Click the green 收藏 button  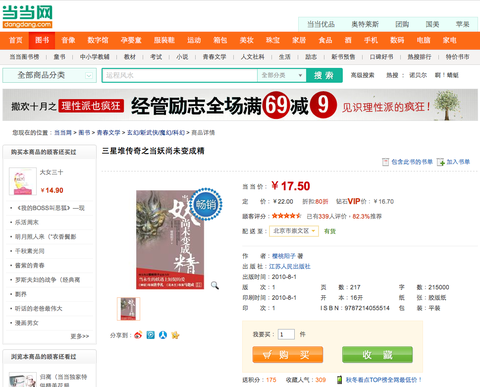click(x=377, y=355)
